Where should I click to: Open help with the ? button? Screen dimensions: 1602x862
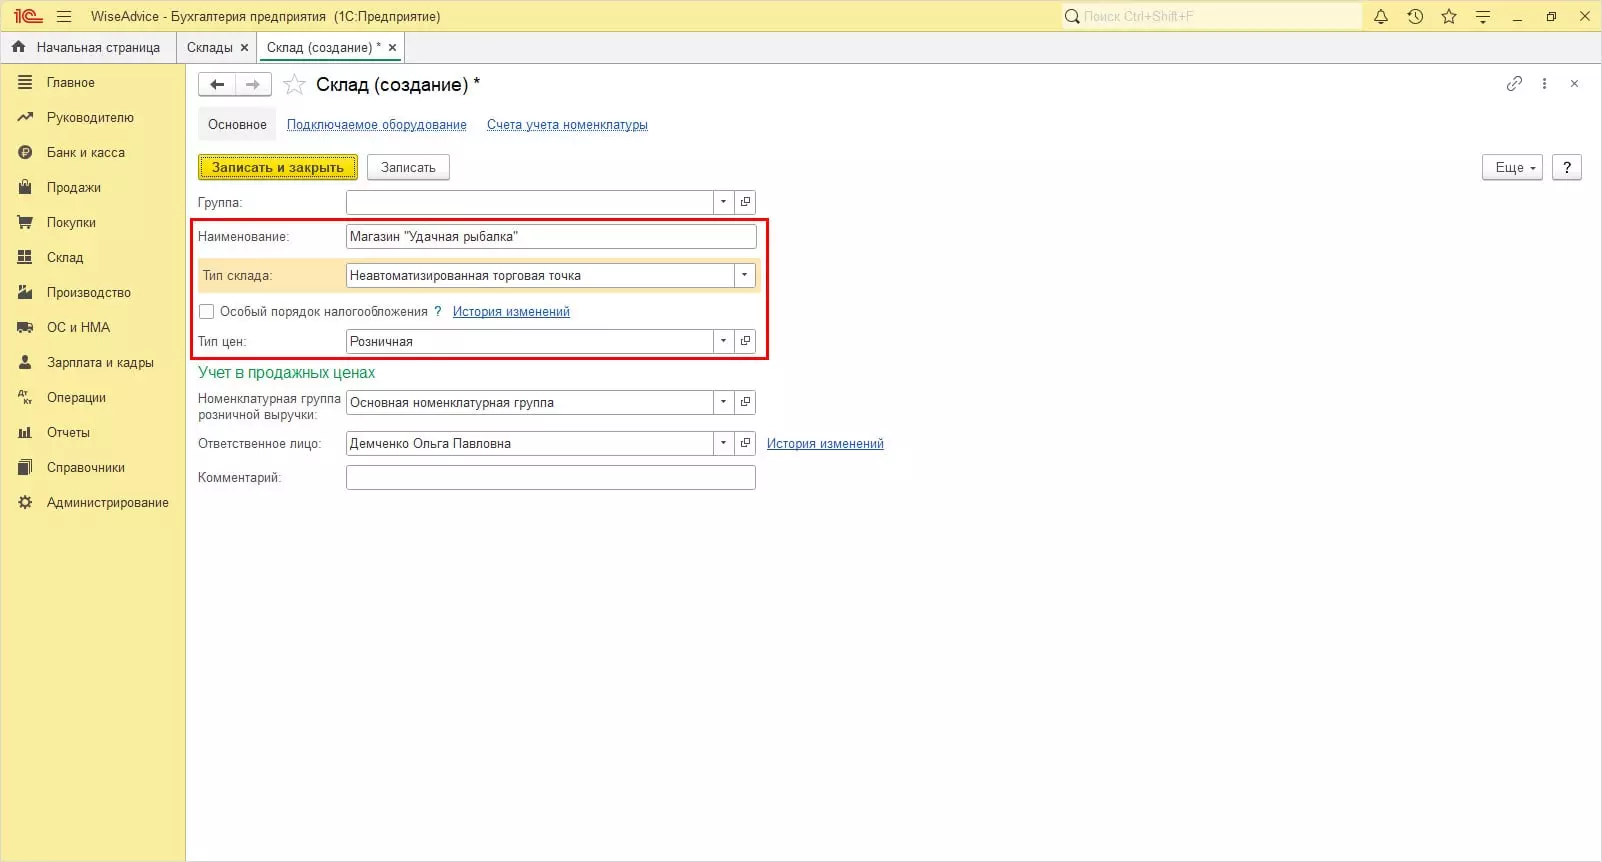(x=1567, y=168)
